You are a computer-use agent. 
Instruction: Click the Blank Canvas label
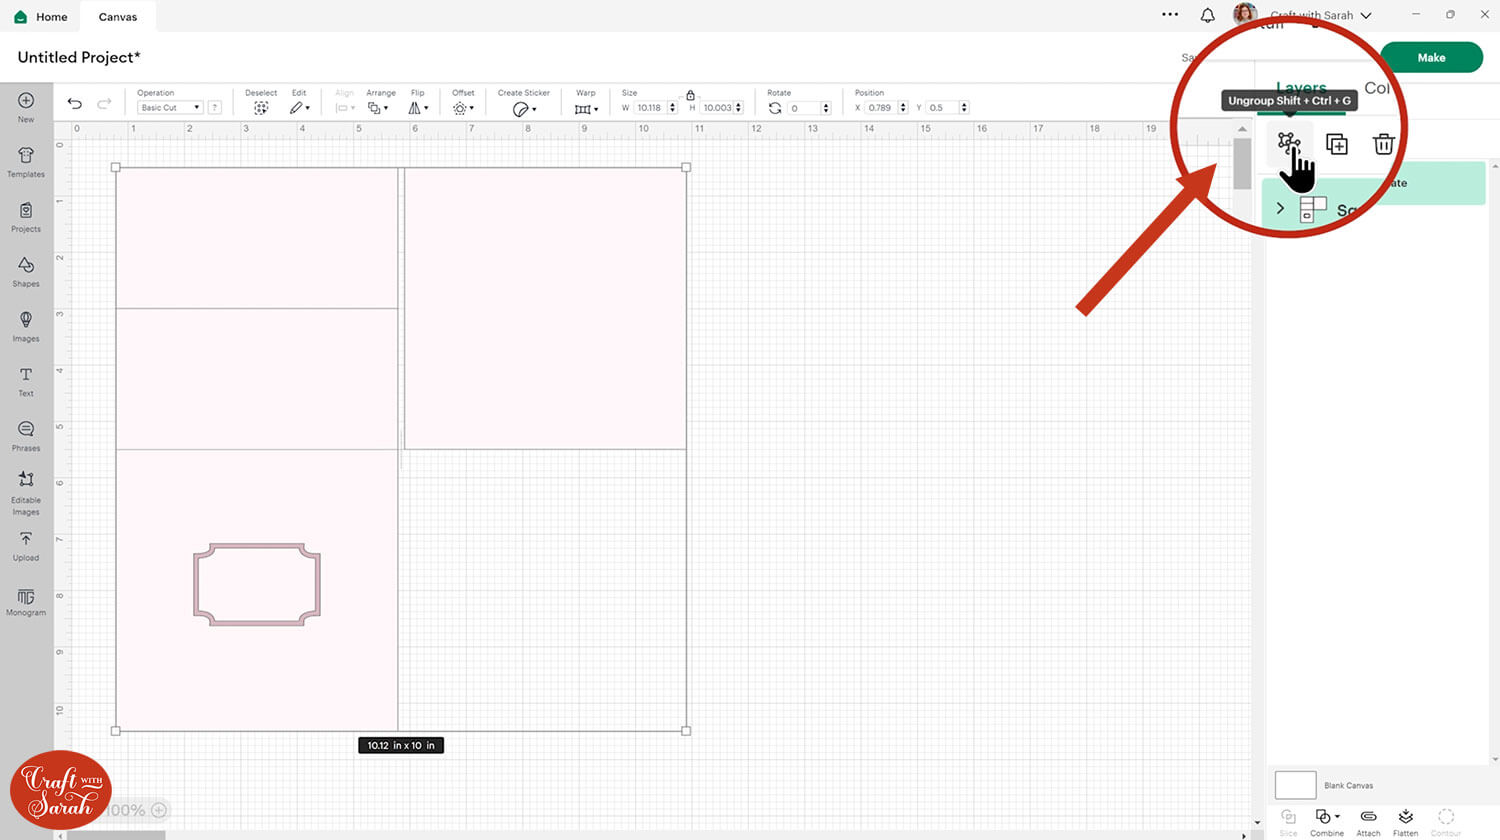coord(1348,786)
